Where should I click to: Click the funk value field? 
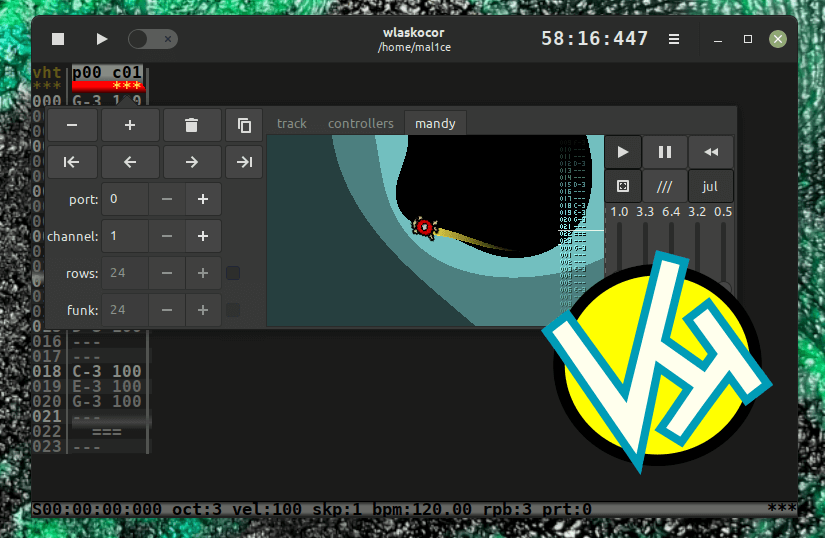point(125,310)
